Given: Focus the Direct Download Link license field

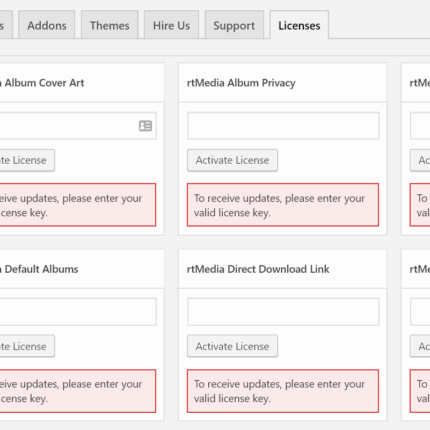Looking at the screenshot, I should click(283, 312).
